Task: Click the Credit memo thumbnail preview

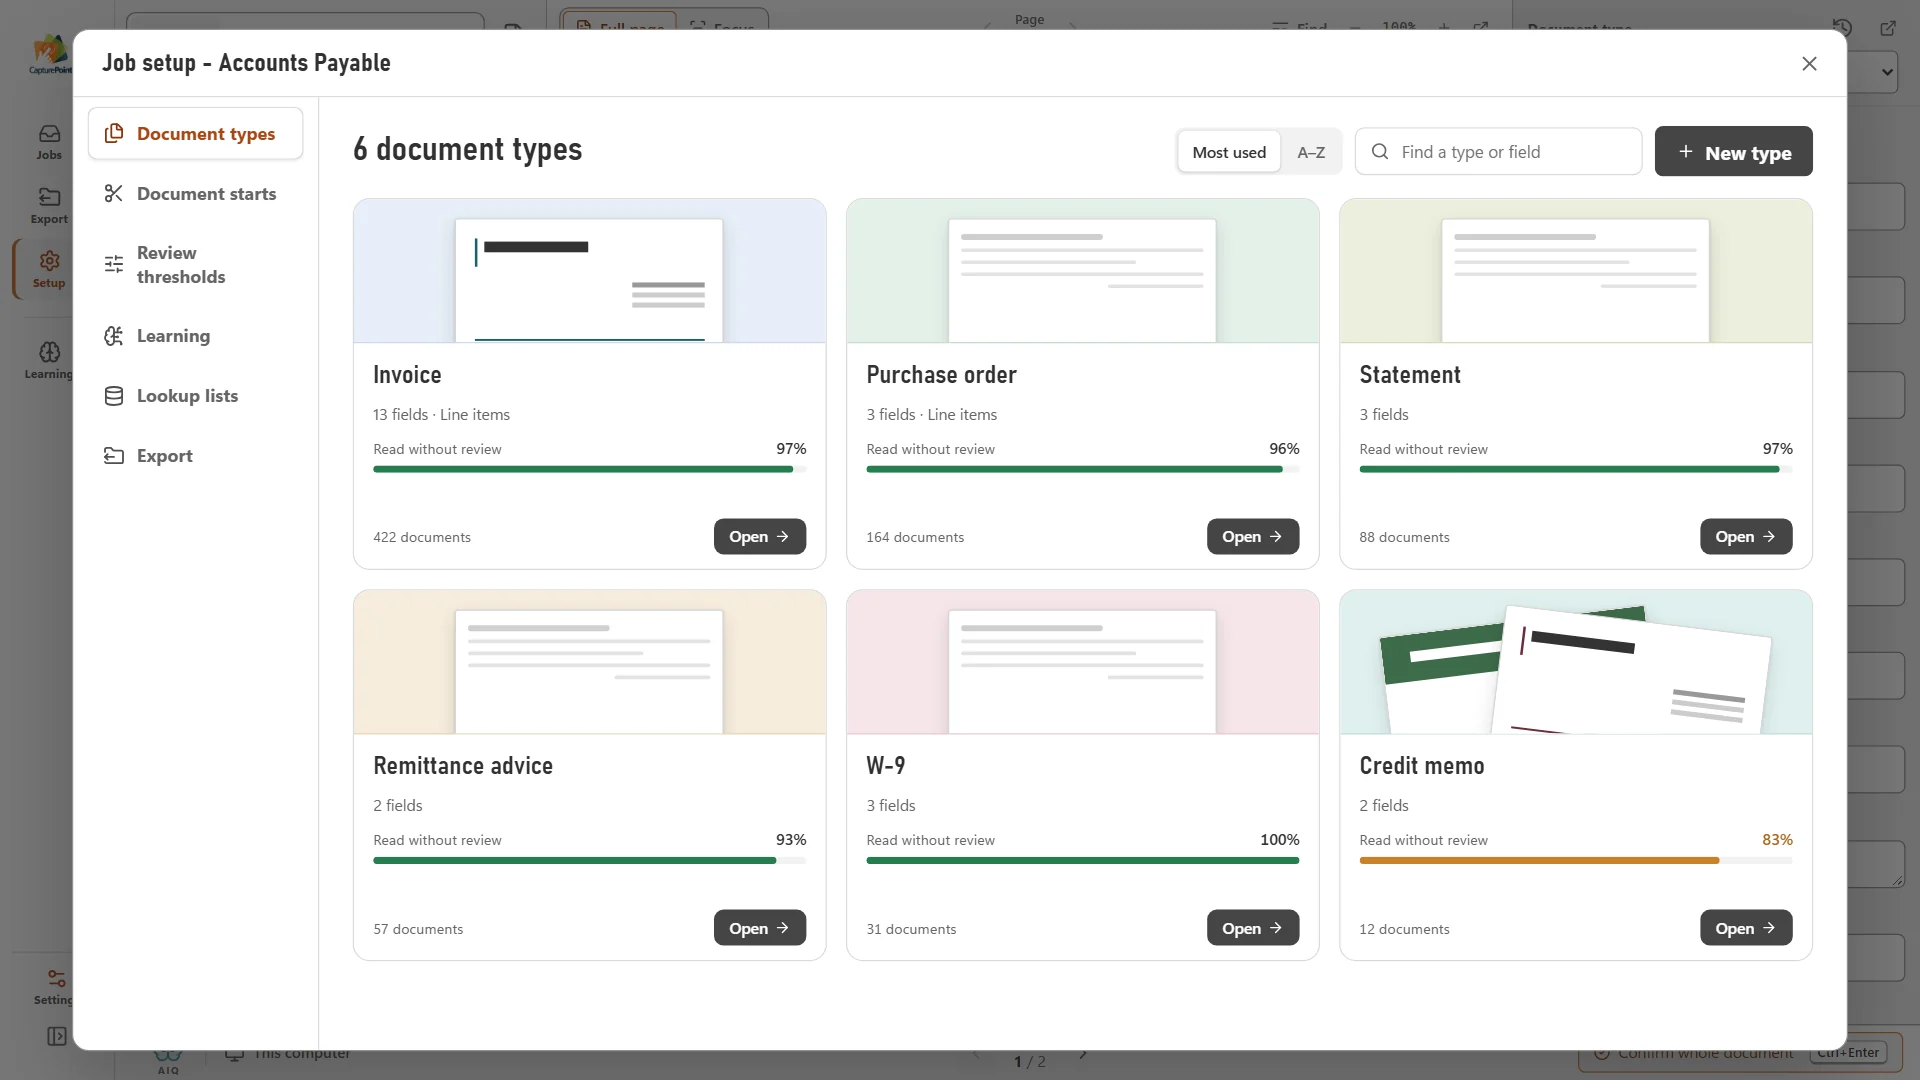Action: (x=1575, y=662)
